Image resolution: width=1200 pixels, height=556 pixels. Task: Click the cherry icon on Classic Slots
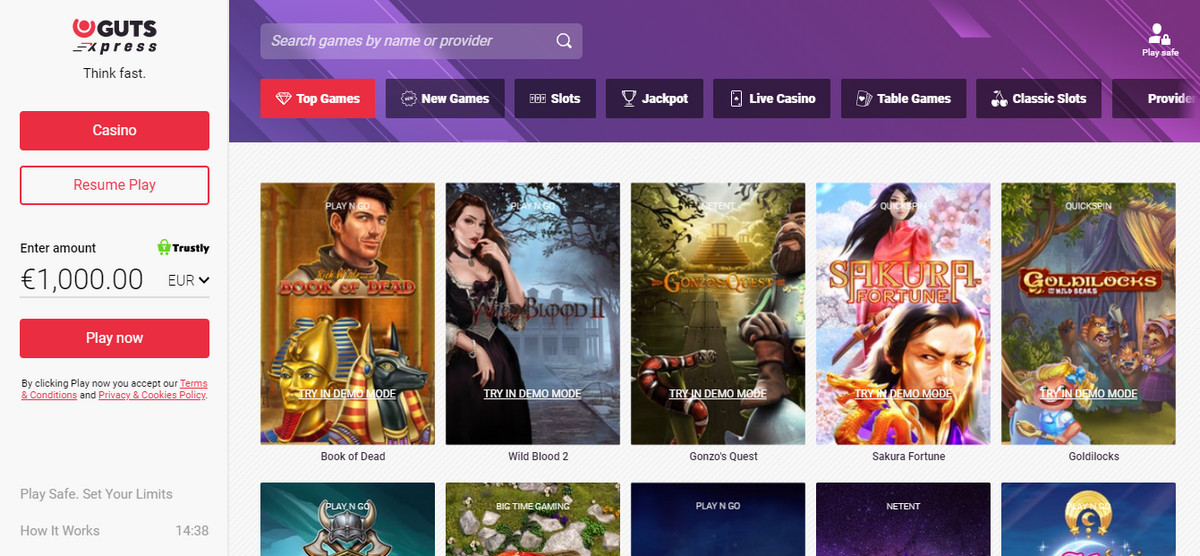pyautogui.click(x=998, y=99)
